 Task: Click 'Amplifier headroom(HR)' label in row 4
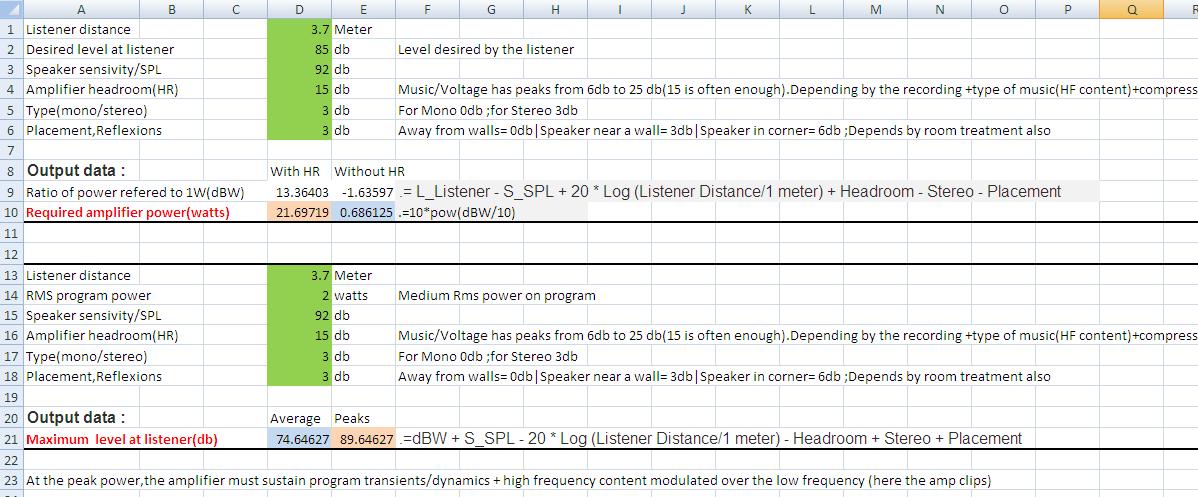tap(101, 89)
